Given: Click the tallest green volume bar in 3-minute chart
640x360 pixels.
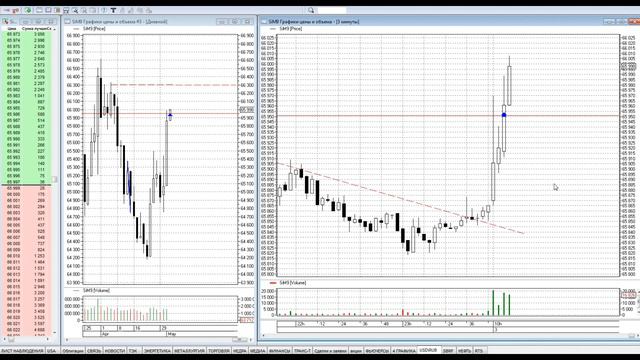Looking at the screenshot, I should [x=493, y=303].
